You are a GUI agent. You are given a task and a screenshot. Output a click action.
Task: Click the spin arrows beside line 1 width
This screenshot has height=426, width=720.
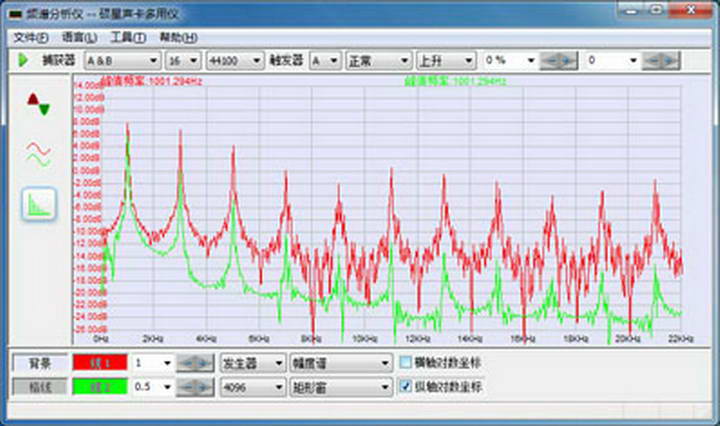point(196,362)
